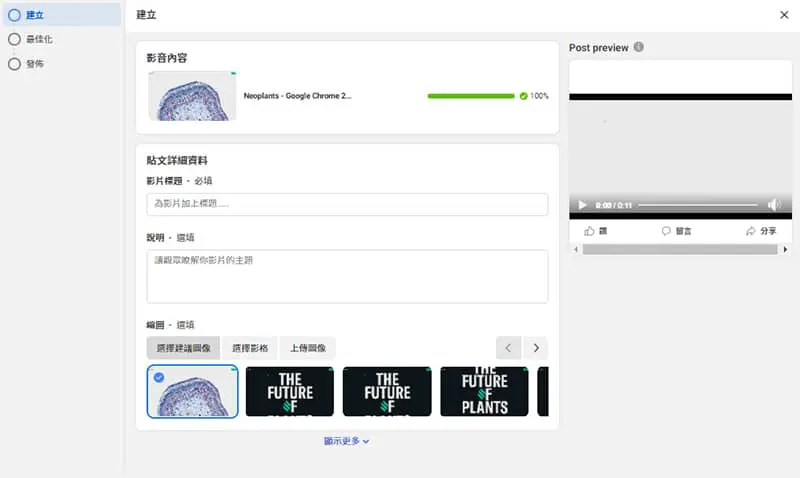
Task: Switch to 選擇建議圖像 tab
Action: (183, 348)
